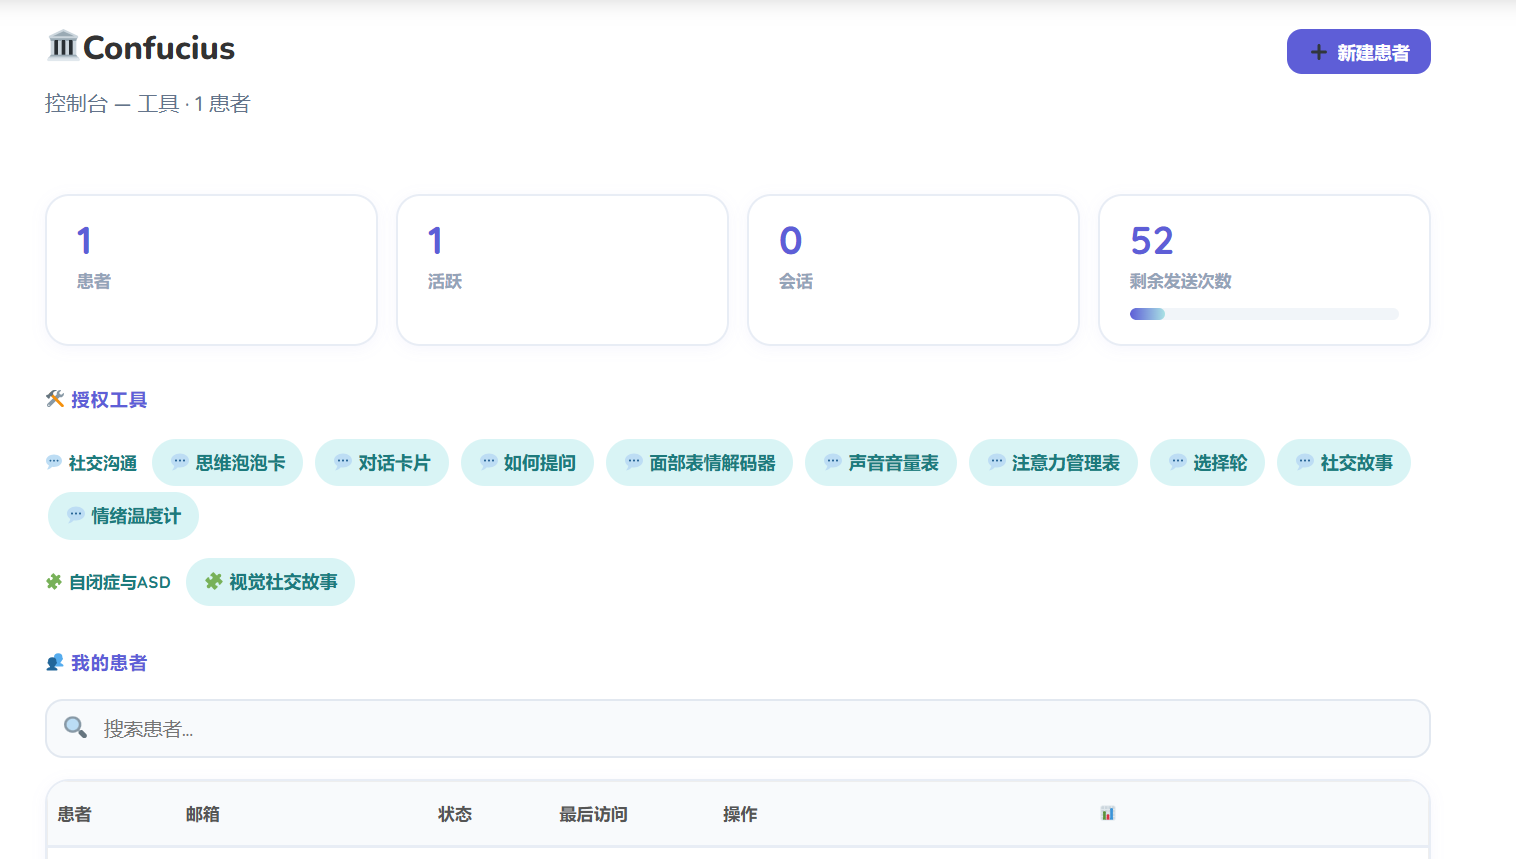Open the 选择轮 tool chip
This screenshot has width=1516, height=859.
tap(1207, 463)
